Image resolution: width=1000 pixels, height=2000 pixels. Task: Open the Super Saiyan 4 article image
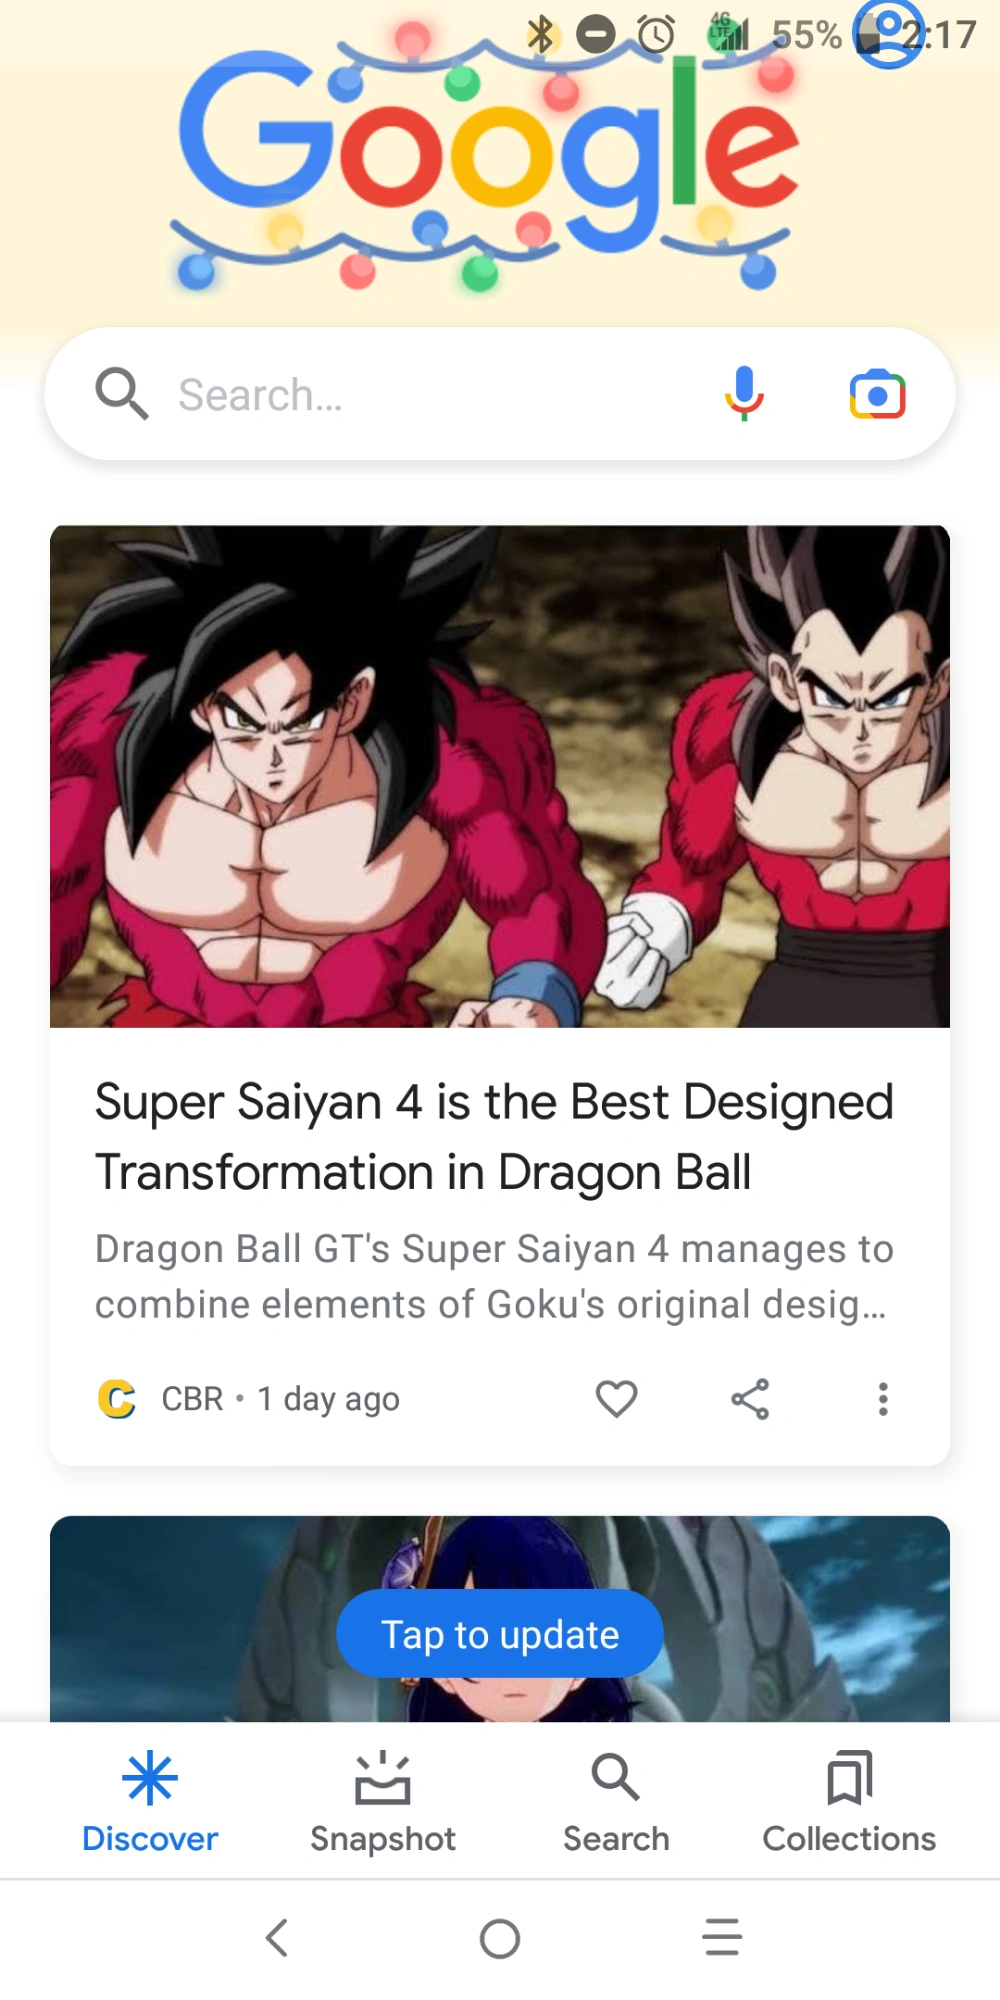(x=500, y=776)
